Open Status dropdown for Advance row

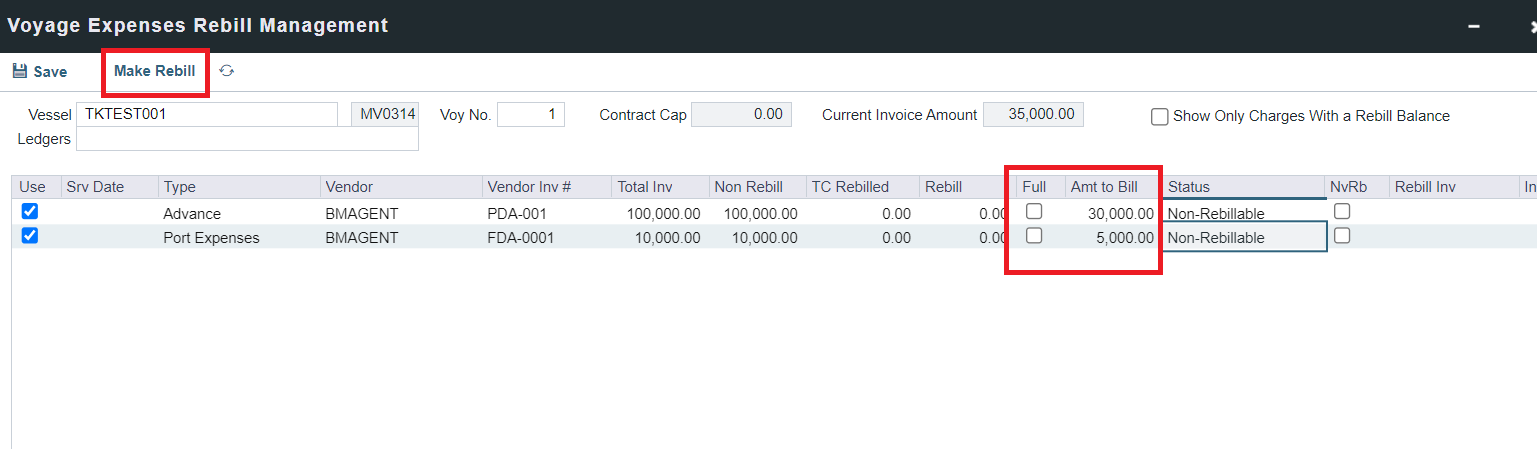coord(1244,214)
